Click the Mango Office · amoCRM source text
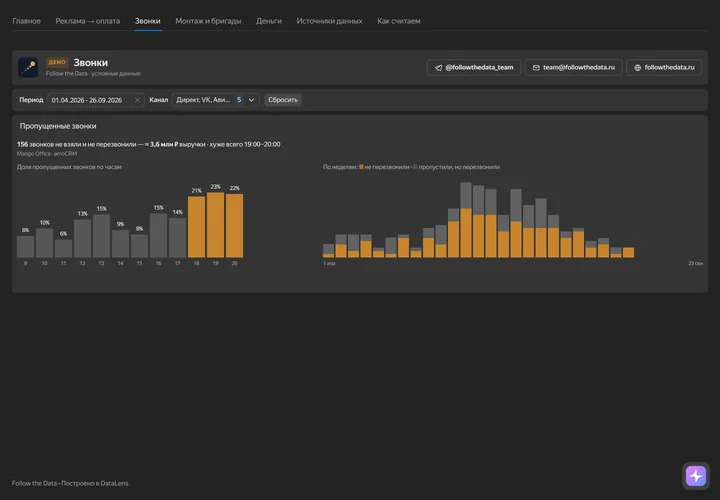 (47, 154)
